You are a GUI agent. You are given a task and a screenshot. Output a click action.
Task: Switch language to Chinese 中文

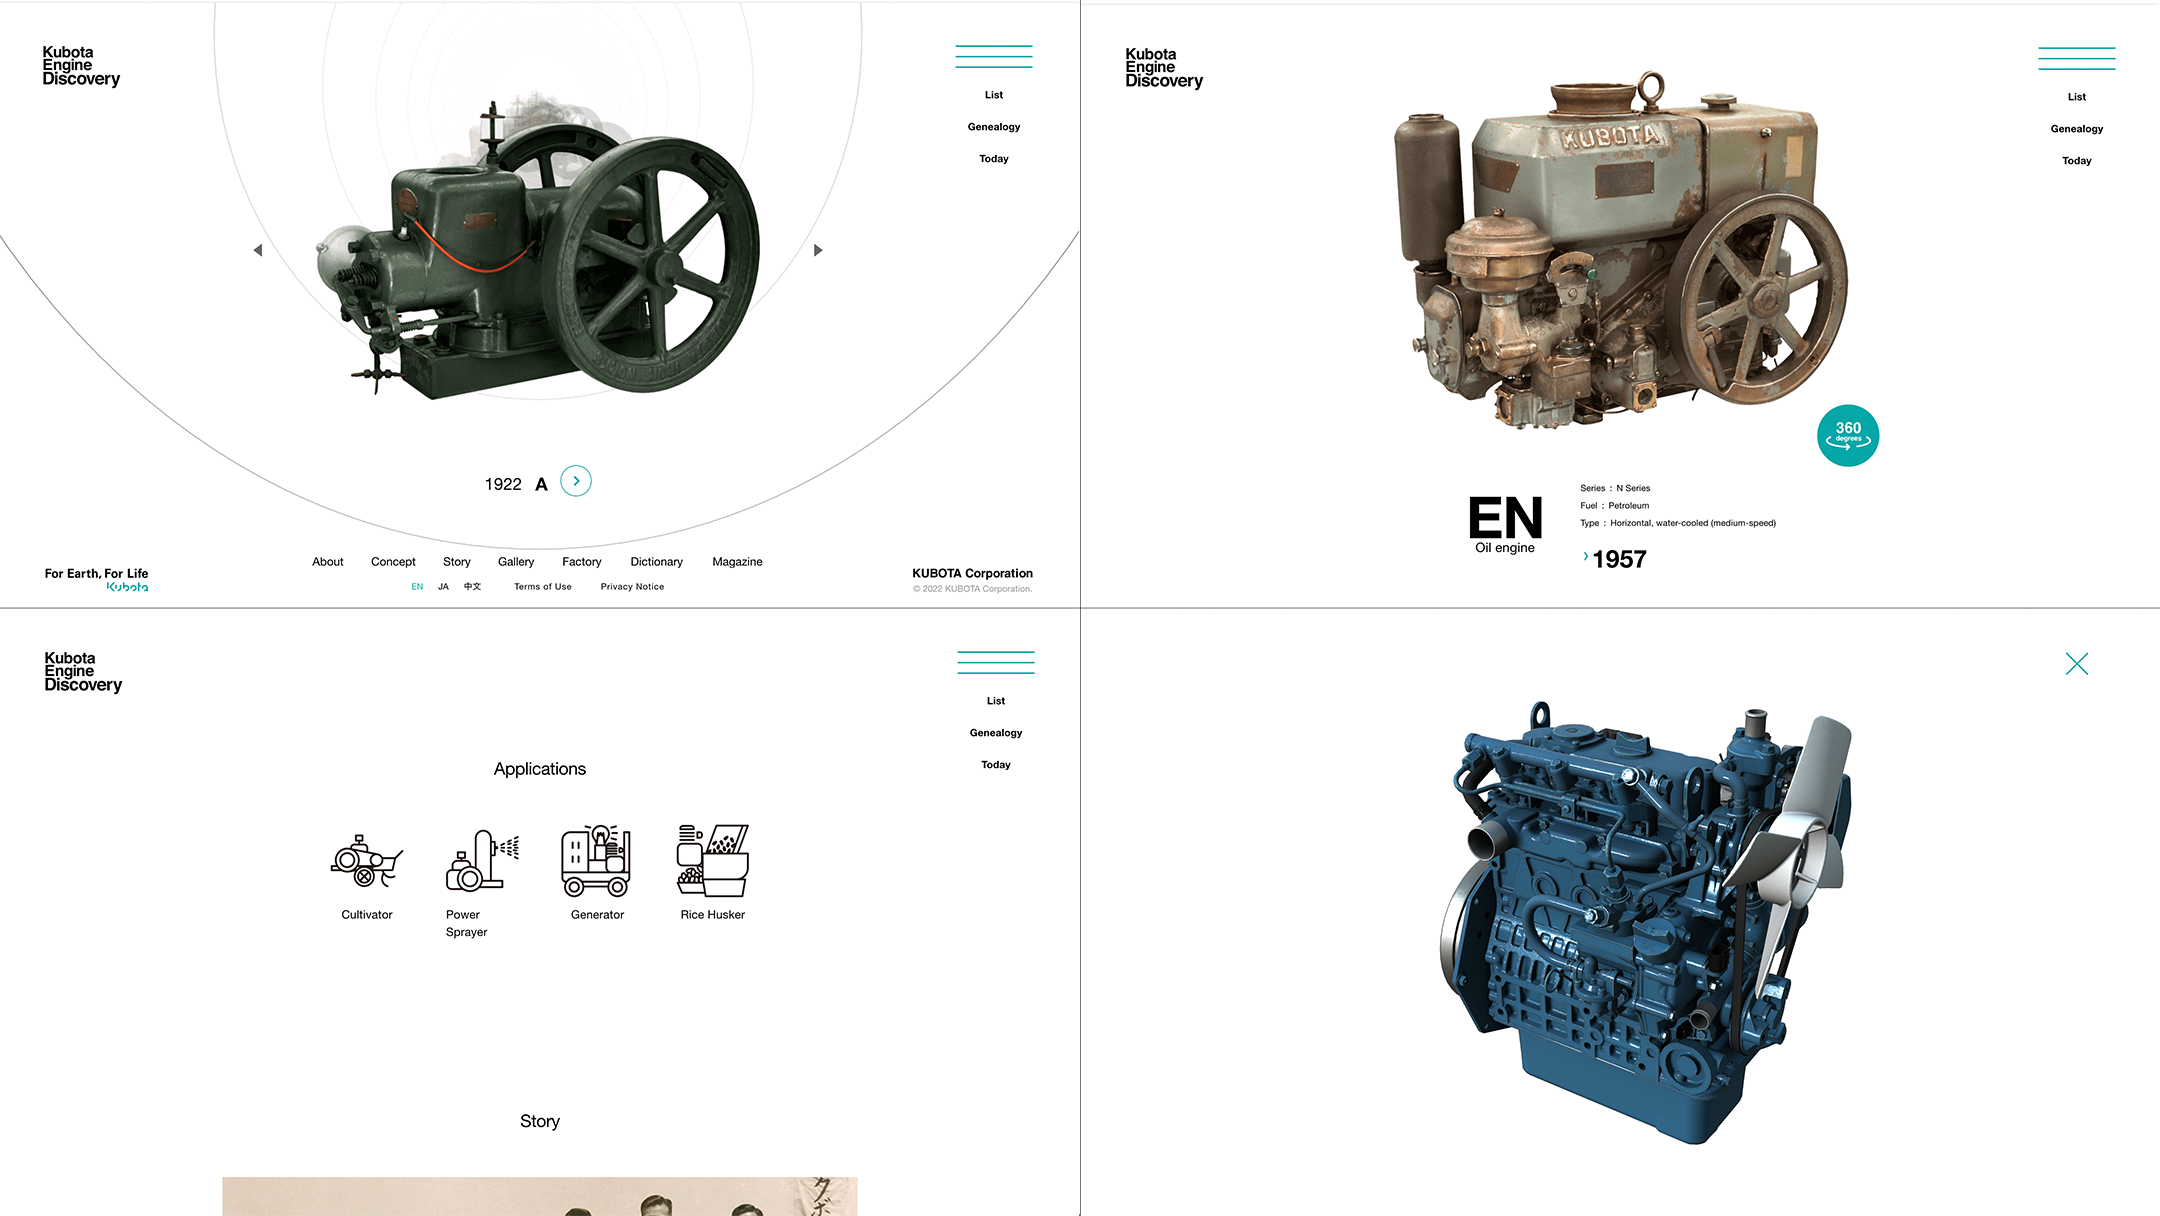[472, 587]
